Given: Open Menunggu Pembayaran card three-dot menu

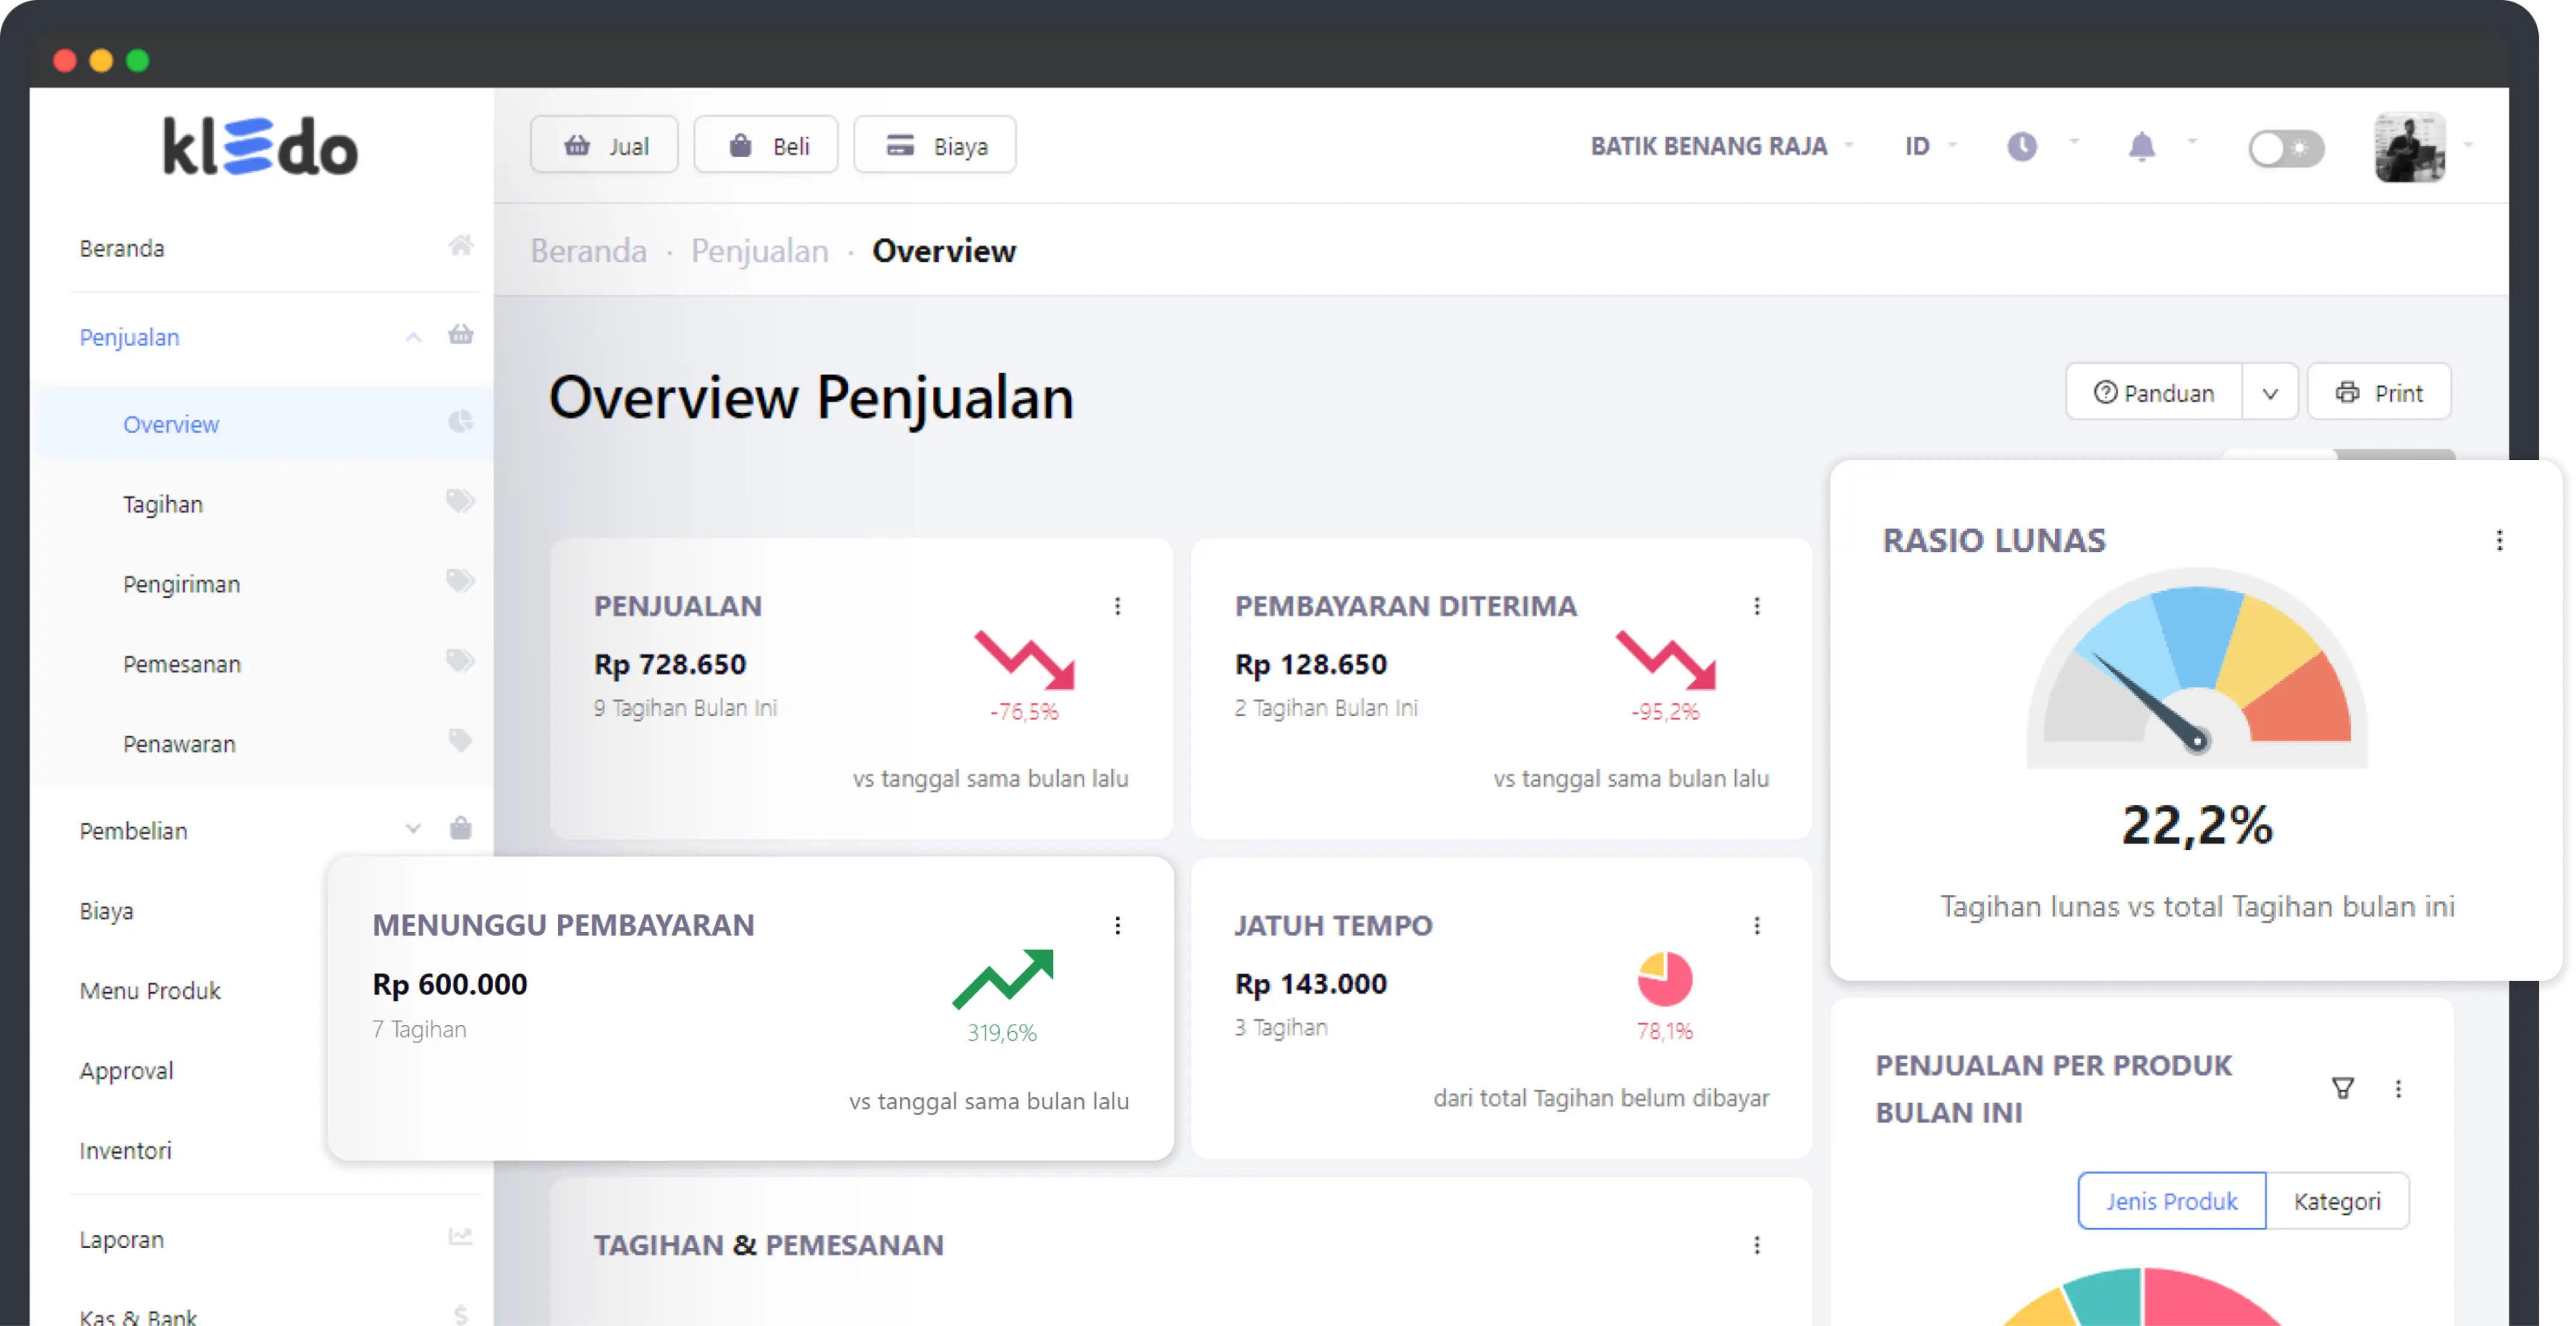Looking at the screenshot, I should [x=1117, y=926].
